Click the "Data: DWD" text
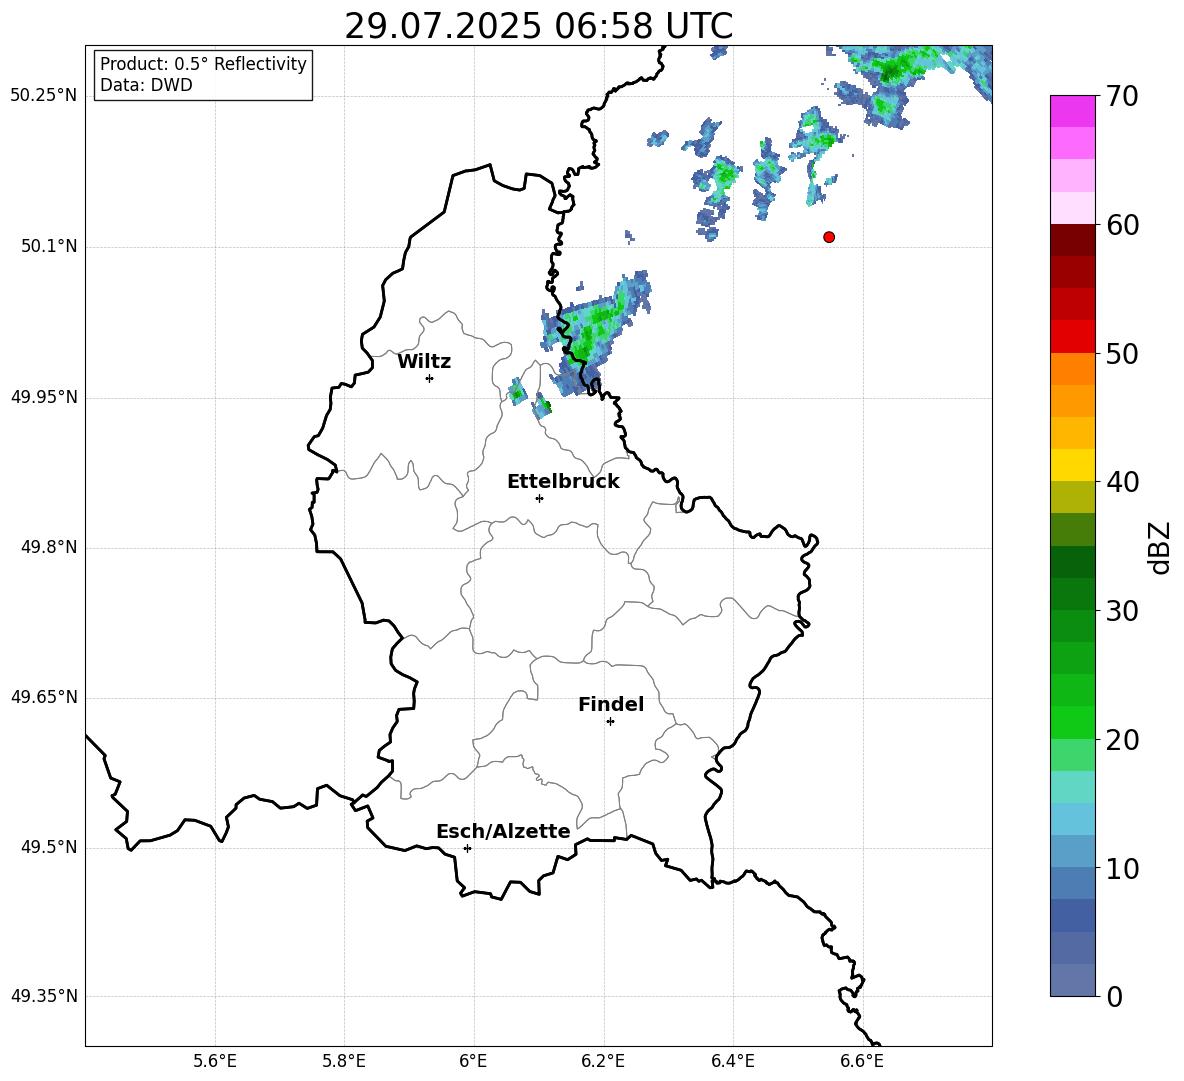This screenshot has width=1184, height=1081. 146,85
